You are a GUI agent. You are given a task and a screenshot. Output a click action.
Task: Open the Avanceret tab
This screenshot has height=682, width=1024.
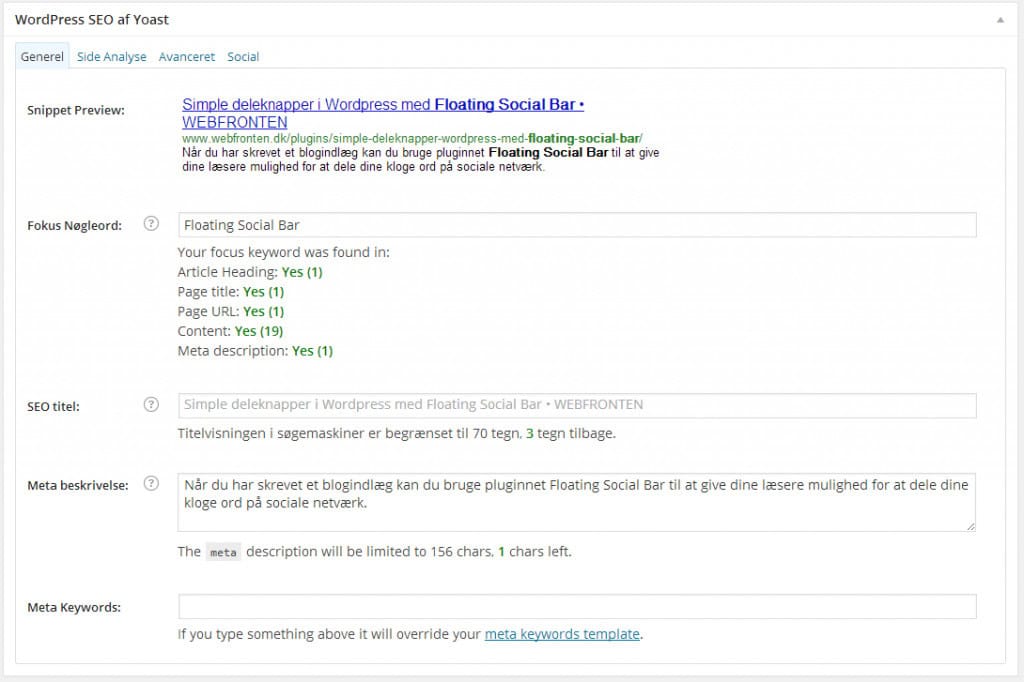click(187, 57)
